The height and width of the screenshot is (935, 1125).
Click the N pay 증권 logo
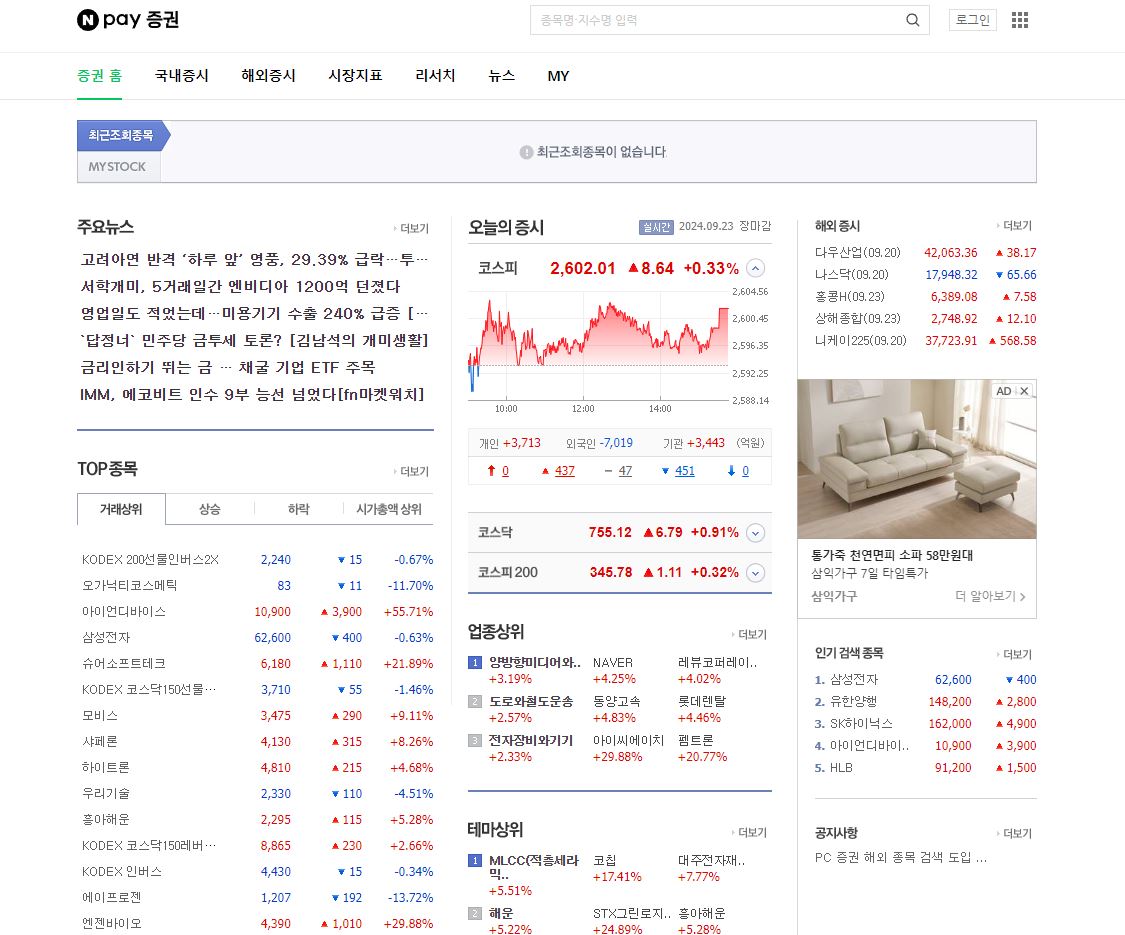coord(128,19)
